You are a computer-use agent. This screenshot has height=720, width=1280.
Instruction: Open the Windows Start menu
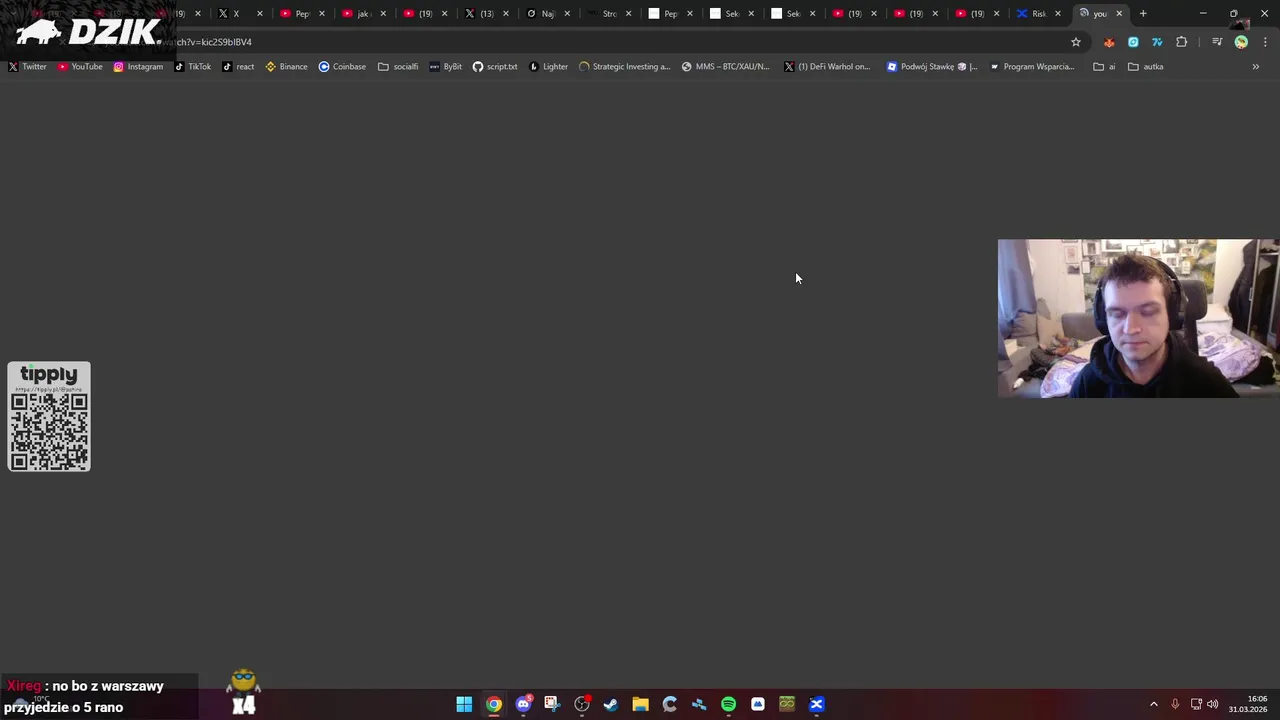(464, 704)
